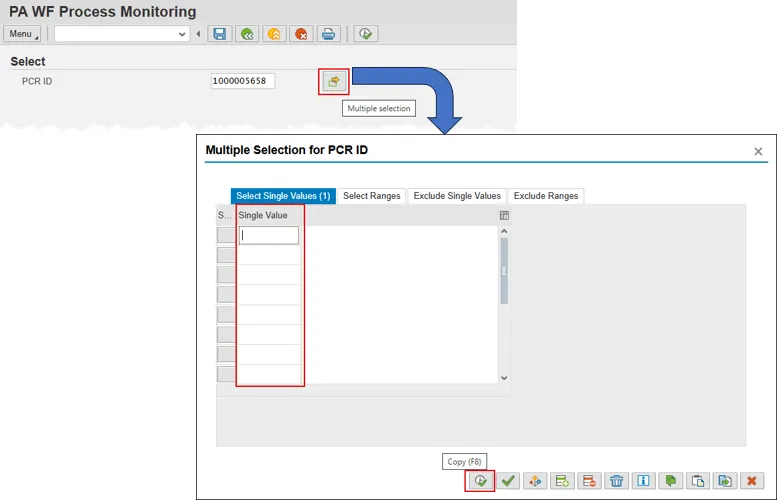Click the green Multiple Selection icon in dialog footer
The height and width of the screenshot is (500, 777).
coord(670,481)
